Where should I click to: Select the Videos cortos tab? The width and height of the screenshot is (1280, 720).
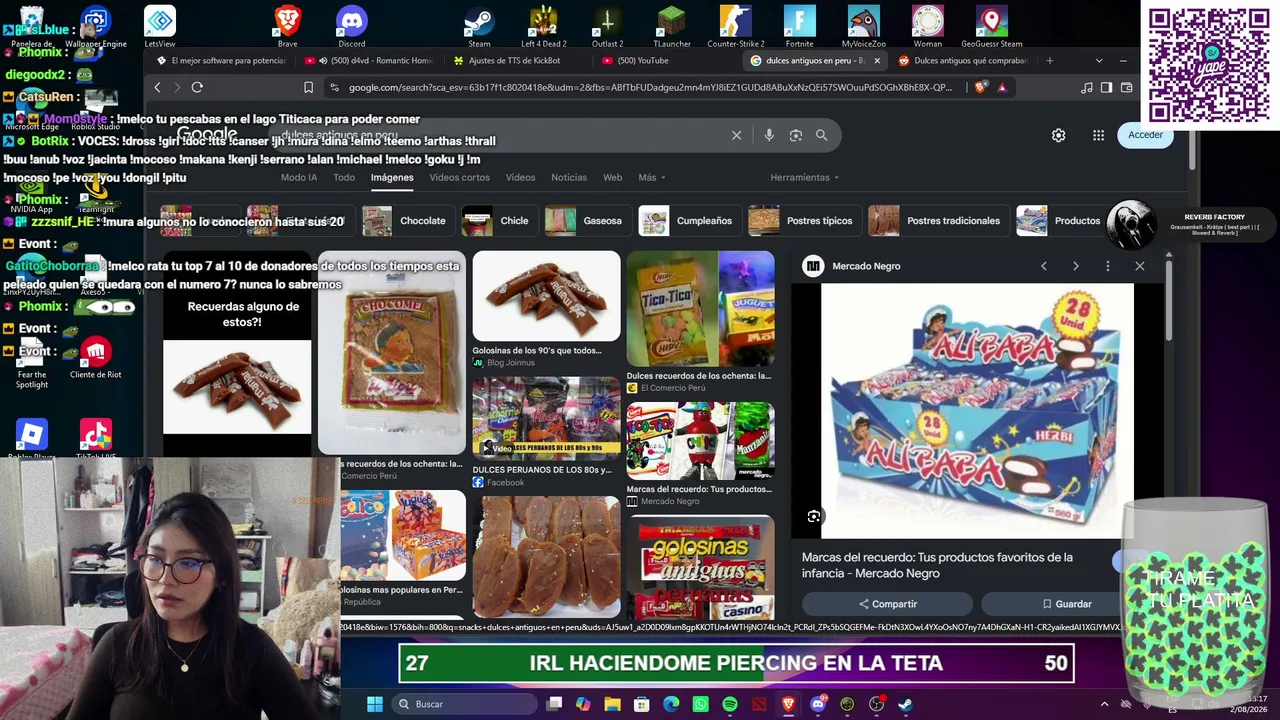pos(459,177)
